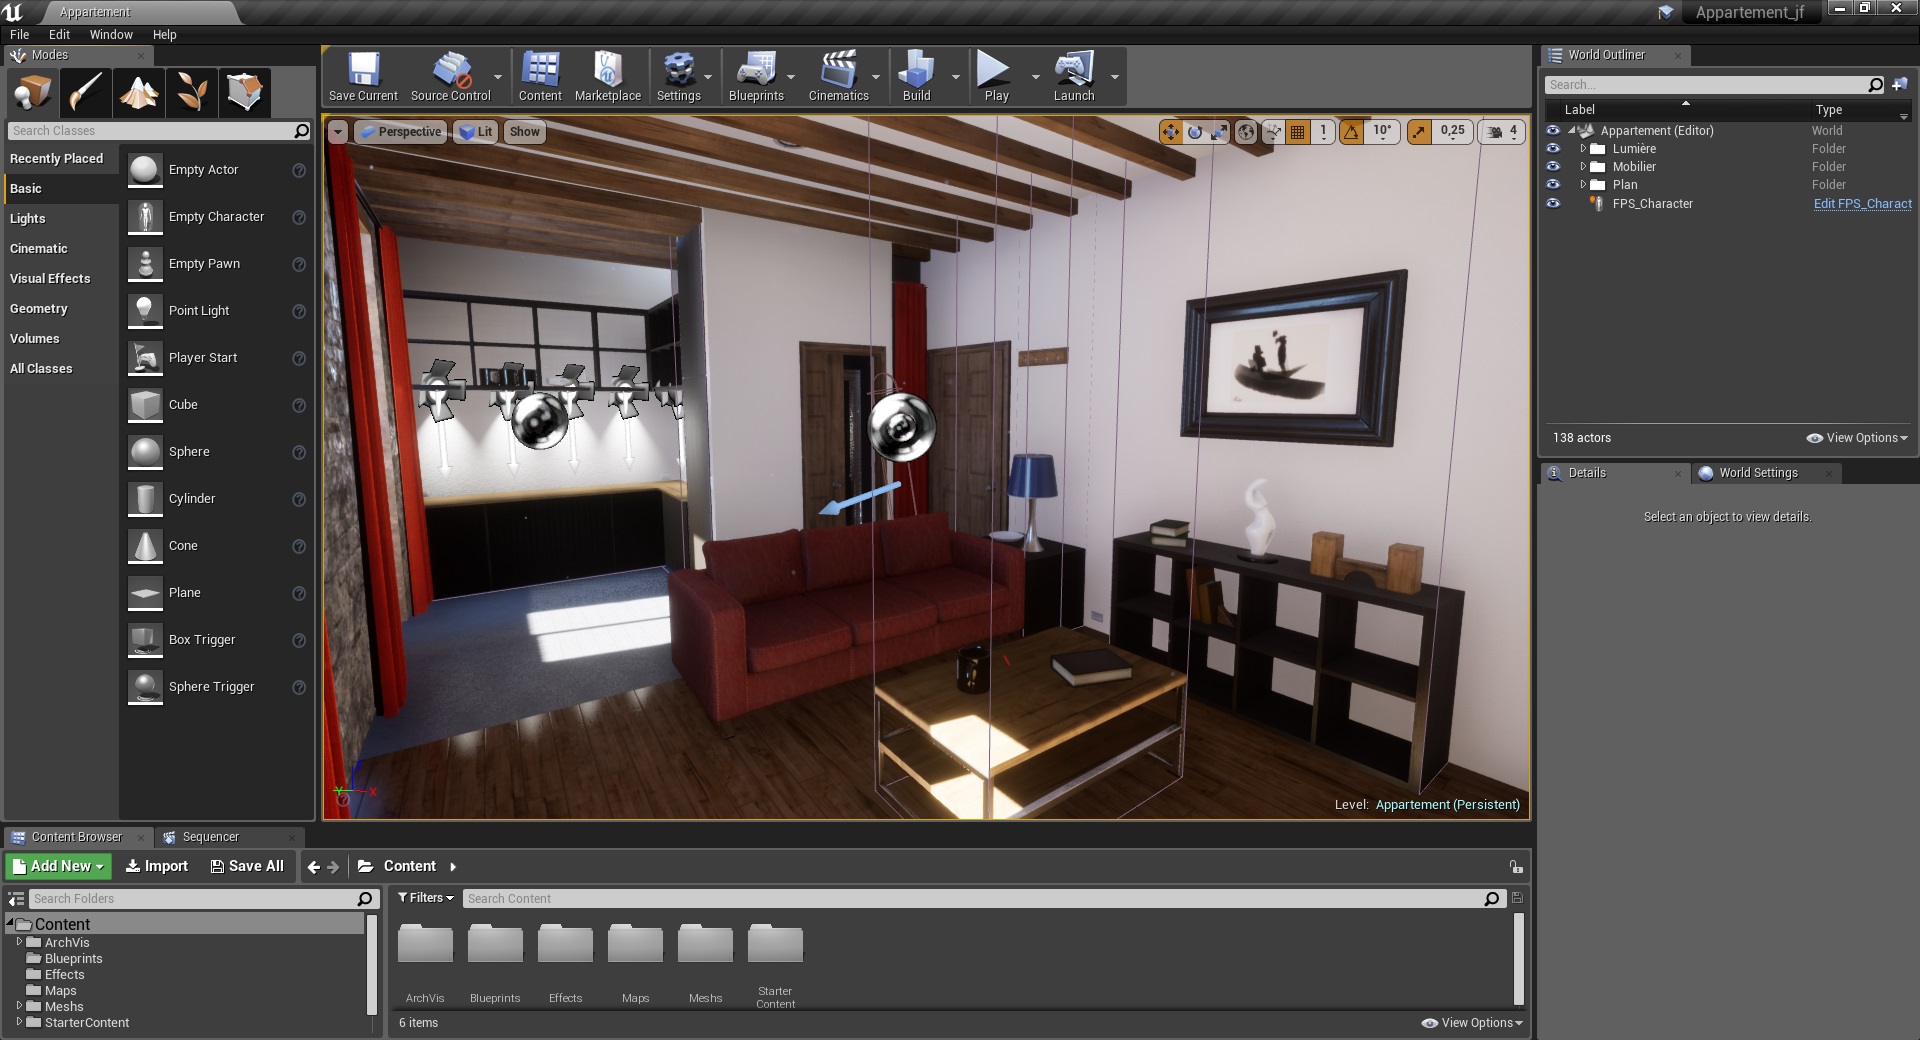The width and height of the screenshot is (1920, 1040).
Task: Expand the Plan folder in World Outliner
Action: pos(1583,185)
